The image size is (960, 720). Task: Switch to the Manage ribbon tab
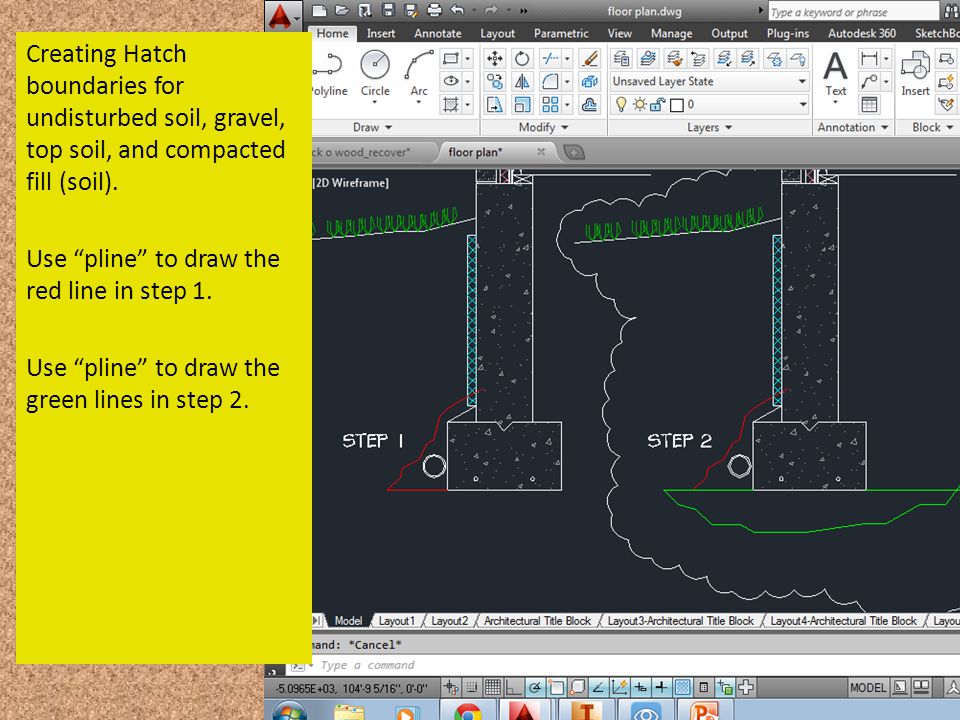click(x=672, y=34)
